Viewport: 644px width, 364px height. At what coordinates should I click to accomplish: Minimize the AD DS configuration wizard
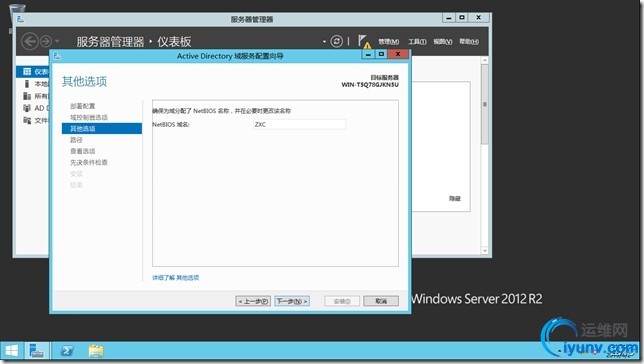click(x=368, y=54)
